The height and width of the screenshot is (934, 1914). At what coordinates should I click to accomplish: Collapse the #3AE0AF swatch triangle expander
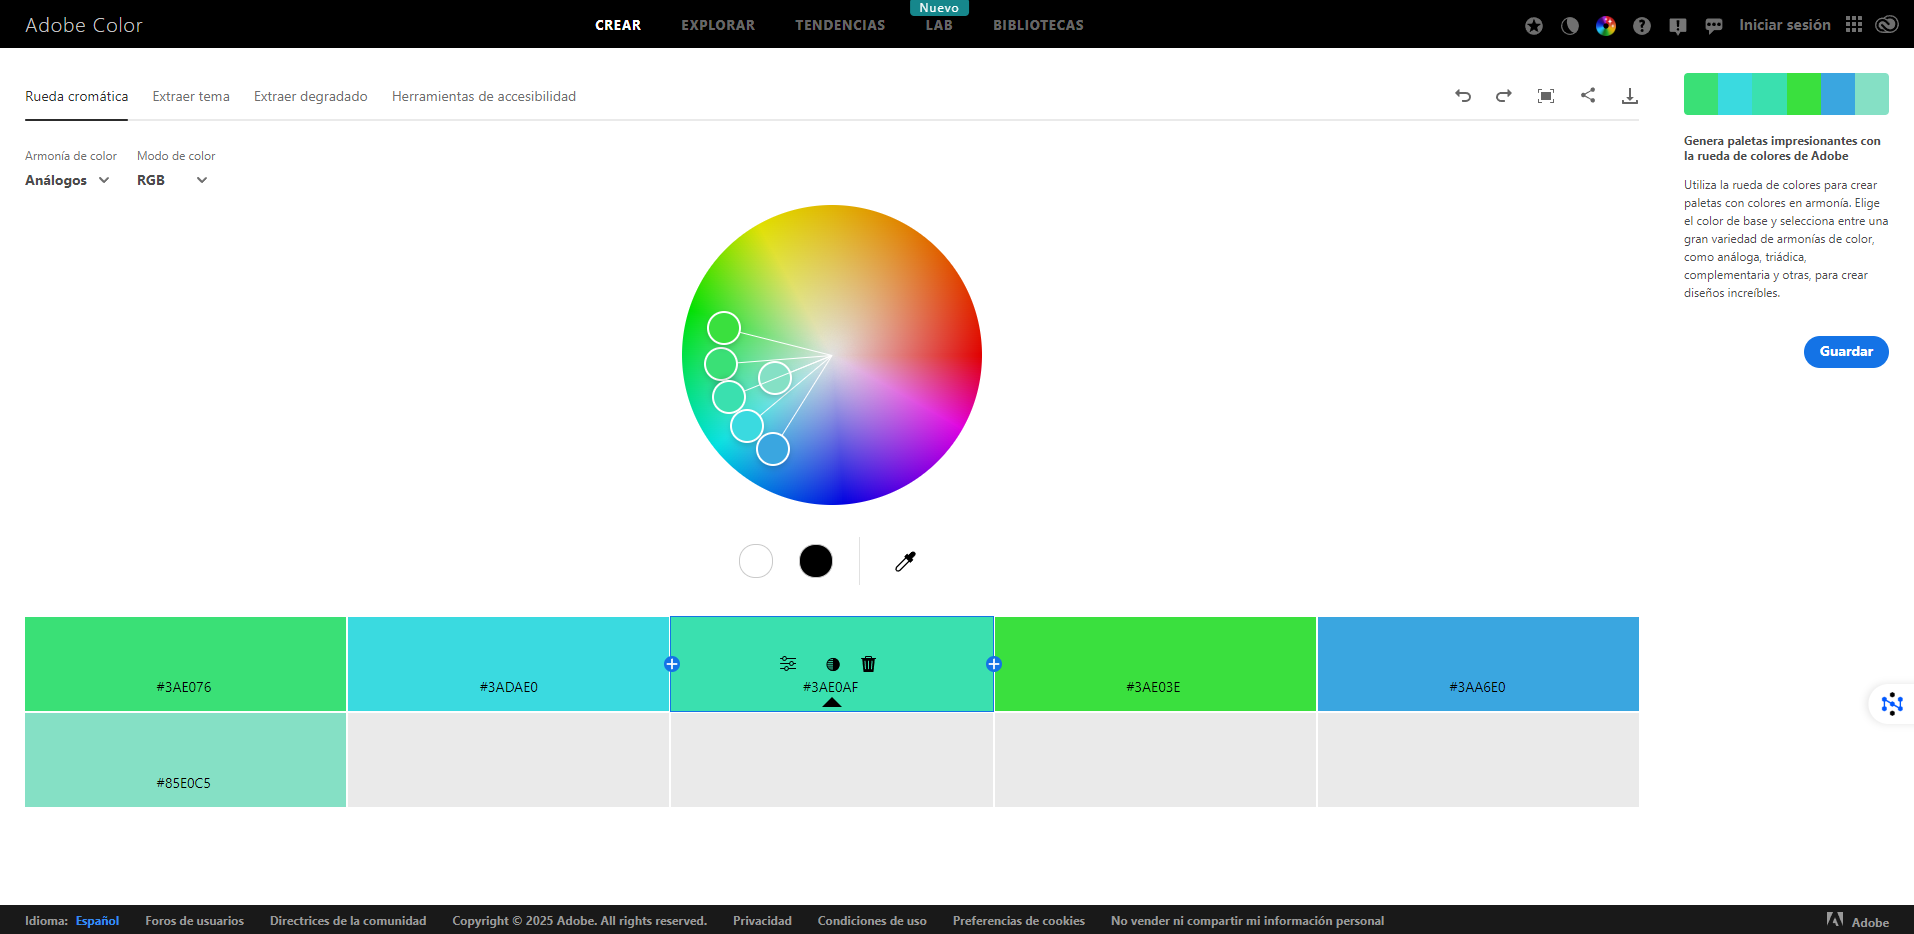tap(832, 703)
